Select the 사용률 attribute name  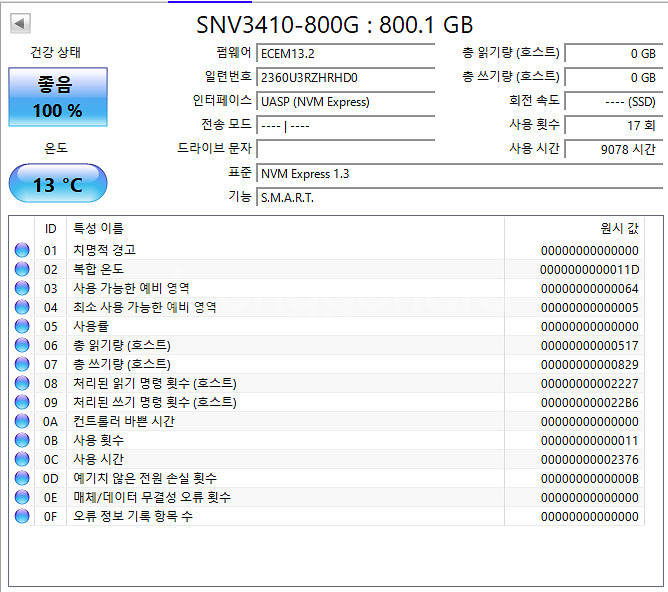click(x=91, y=326)
